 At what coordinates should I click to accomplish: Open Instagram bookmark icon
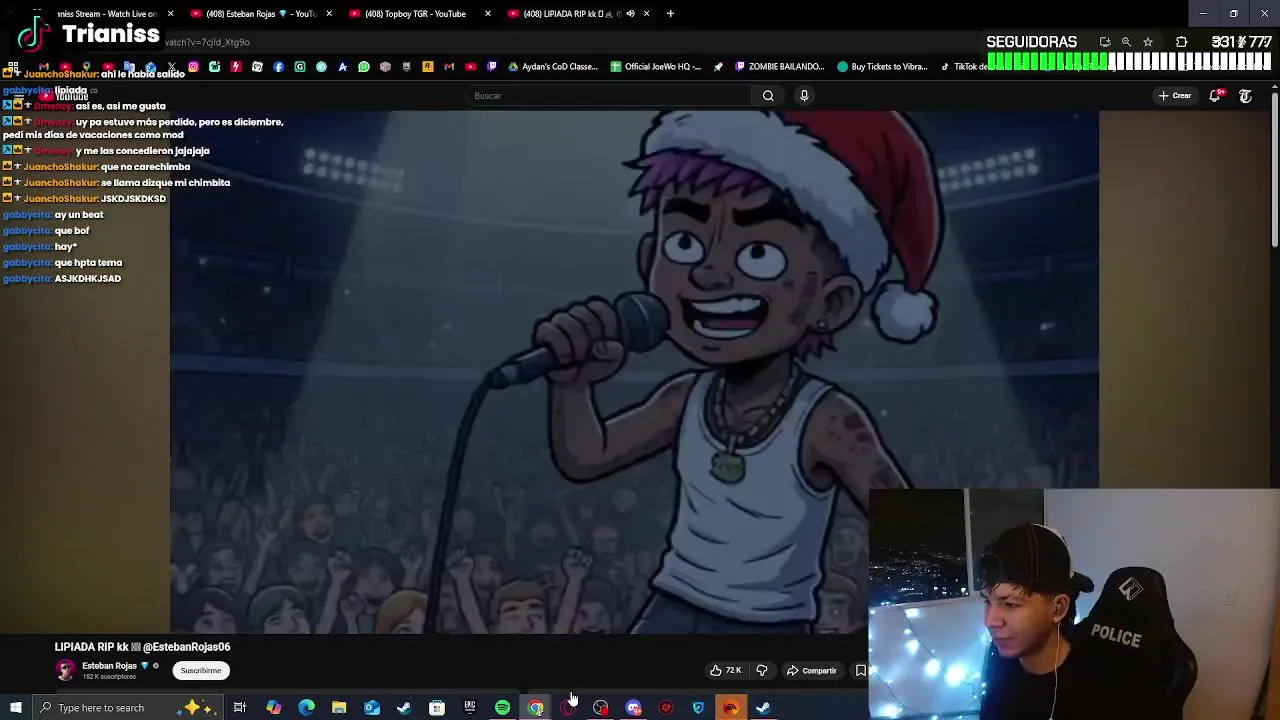(193, 67)
